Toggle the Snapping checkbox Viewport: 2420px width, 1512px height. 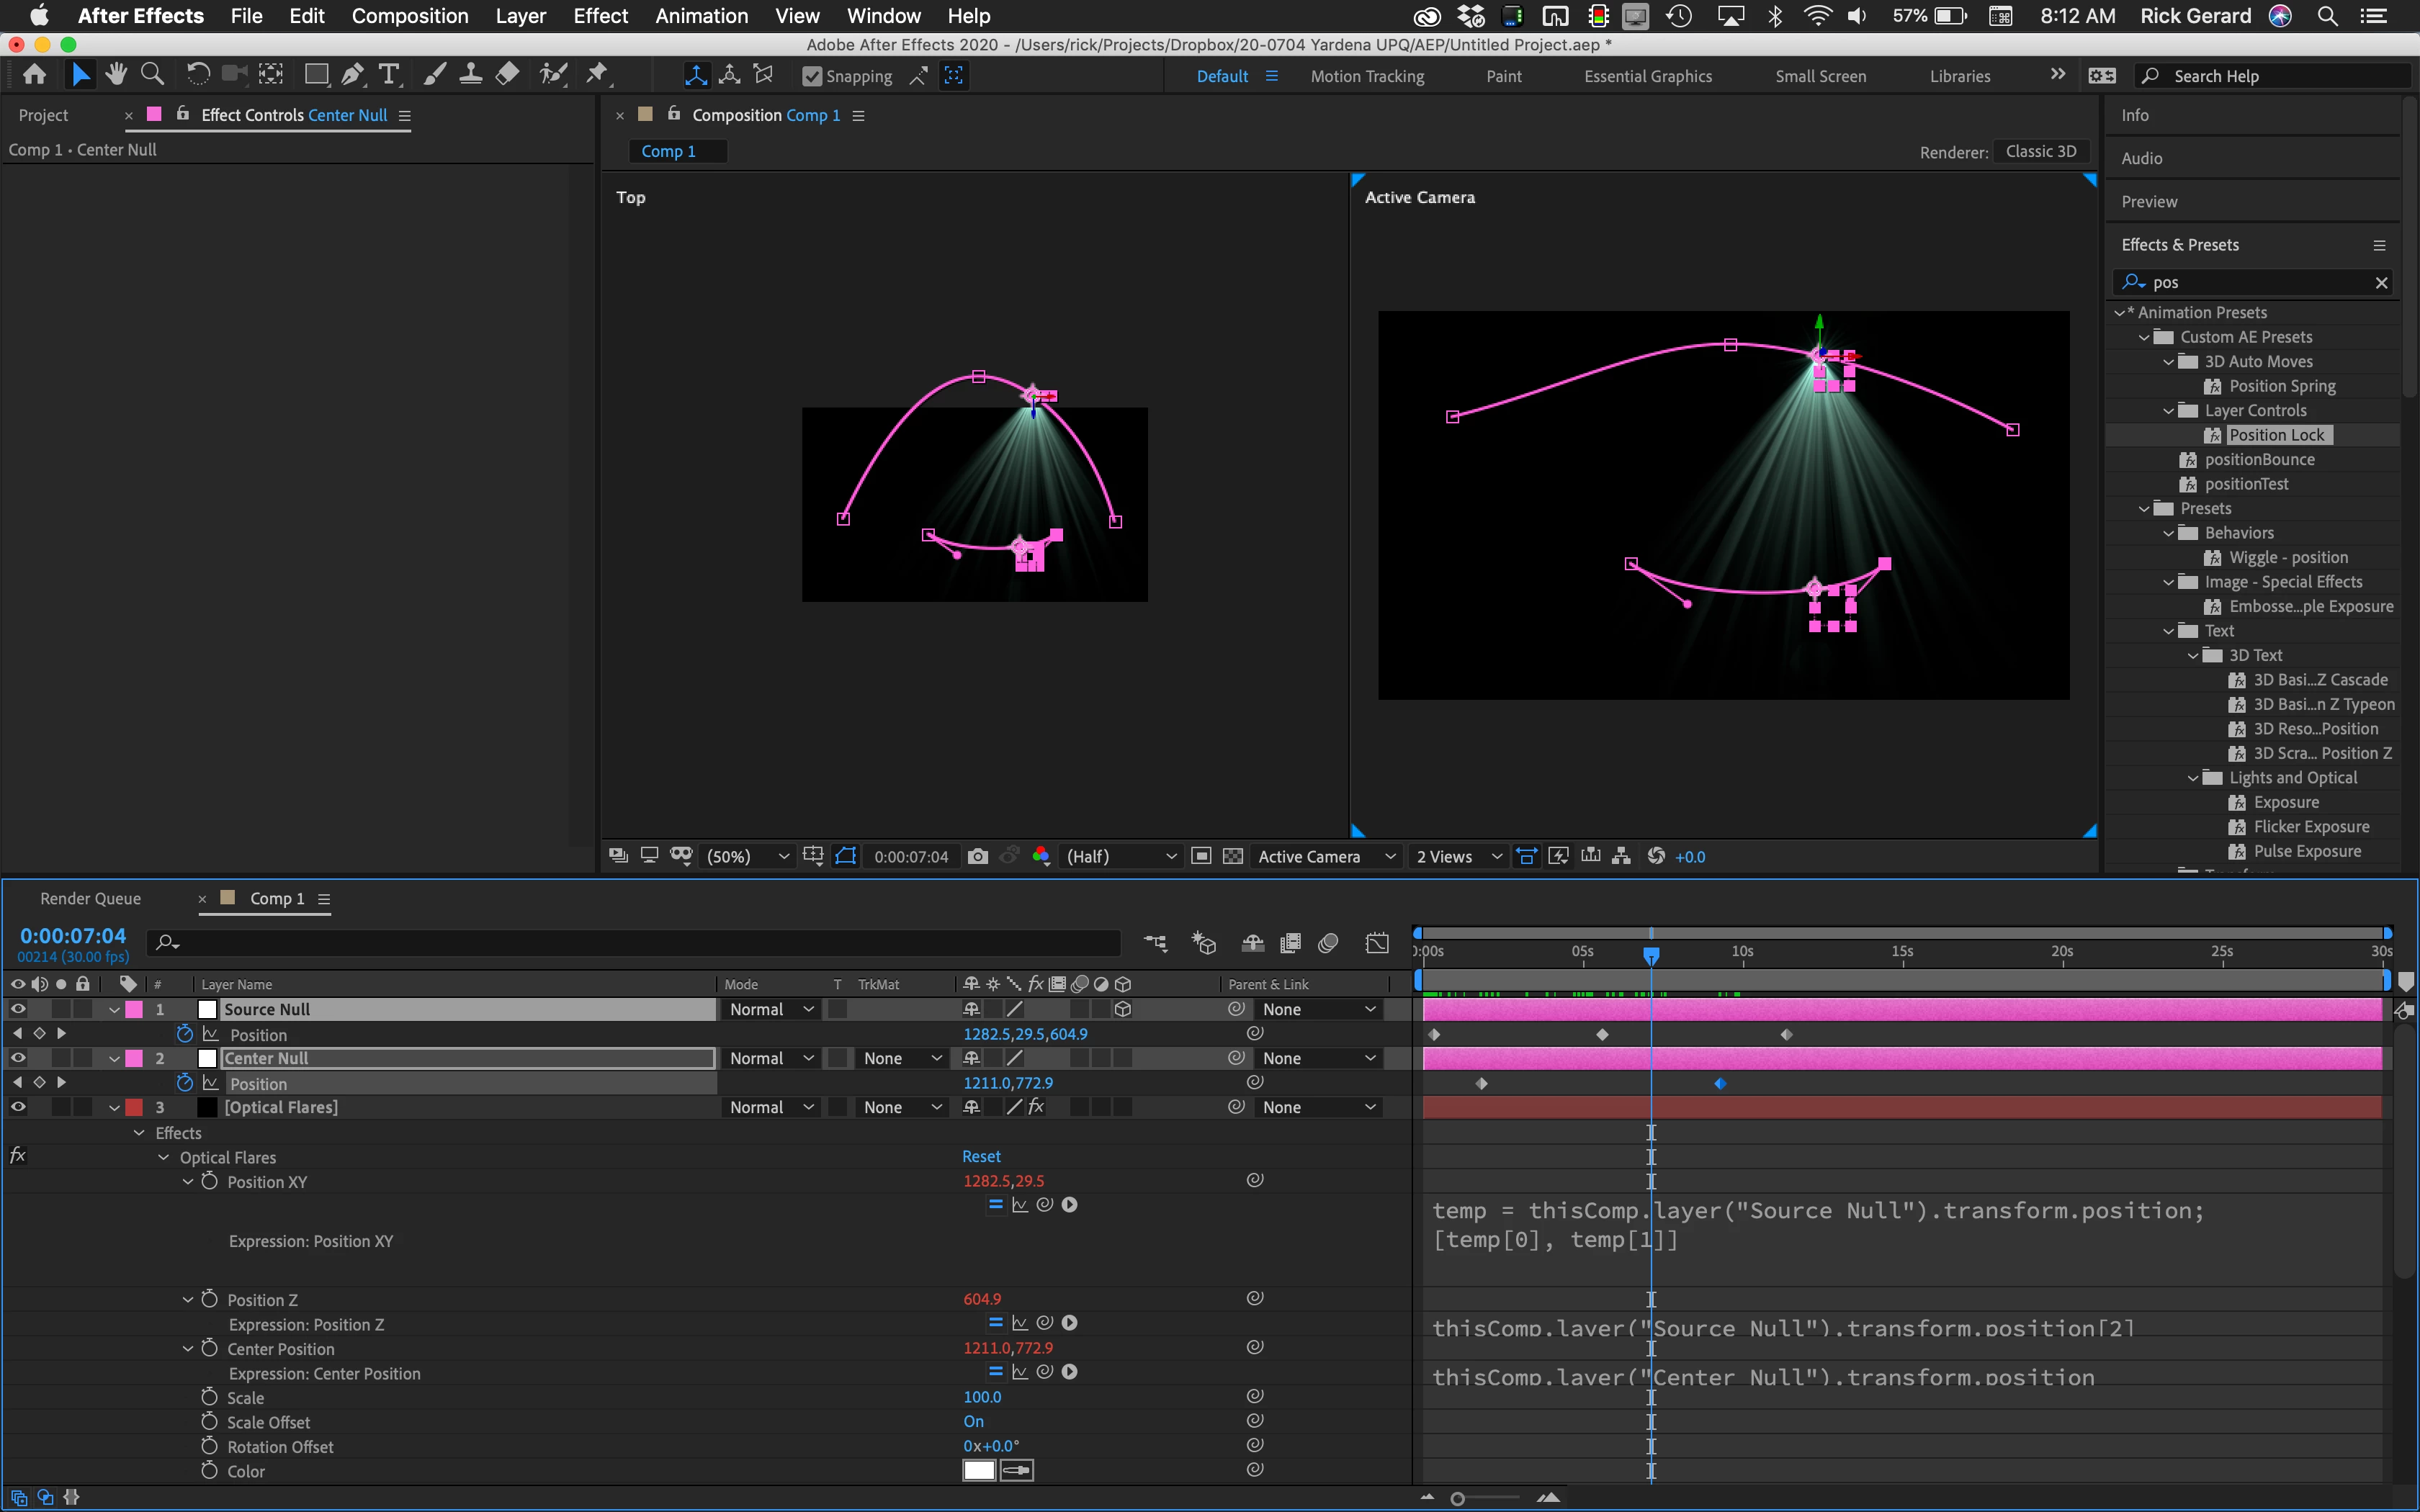(x=812, y=76)
